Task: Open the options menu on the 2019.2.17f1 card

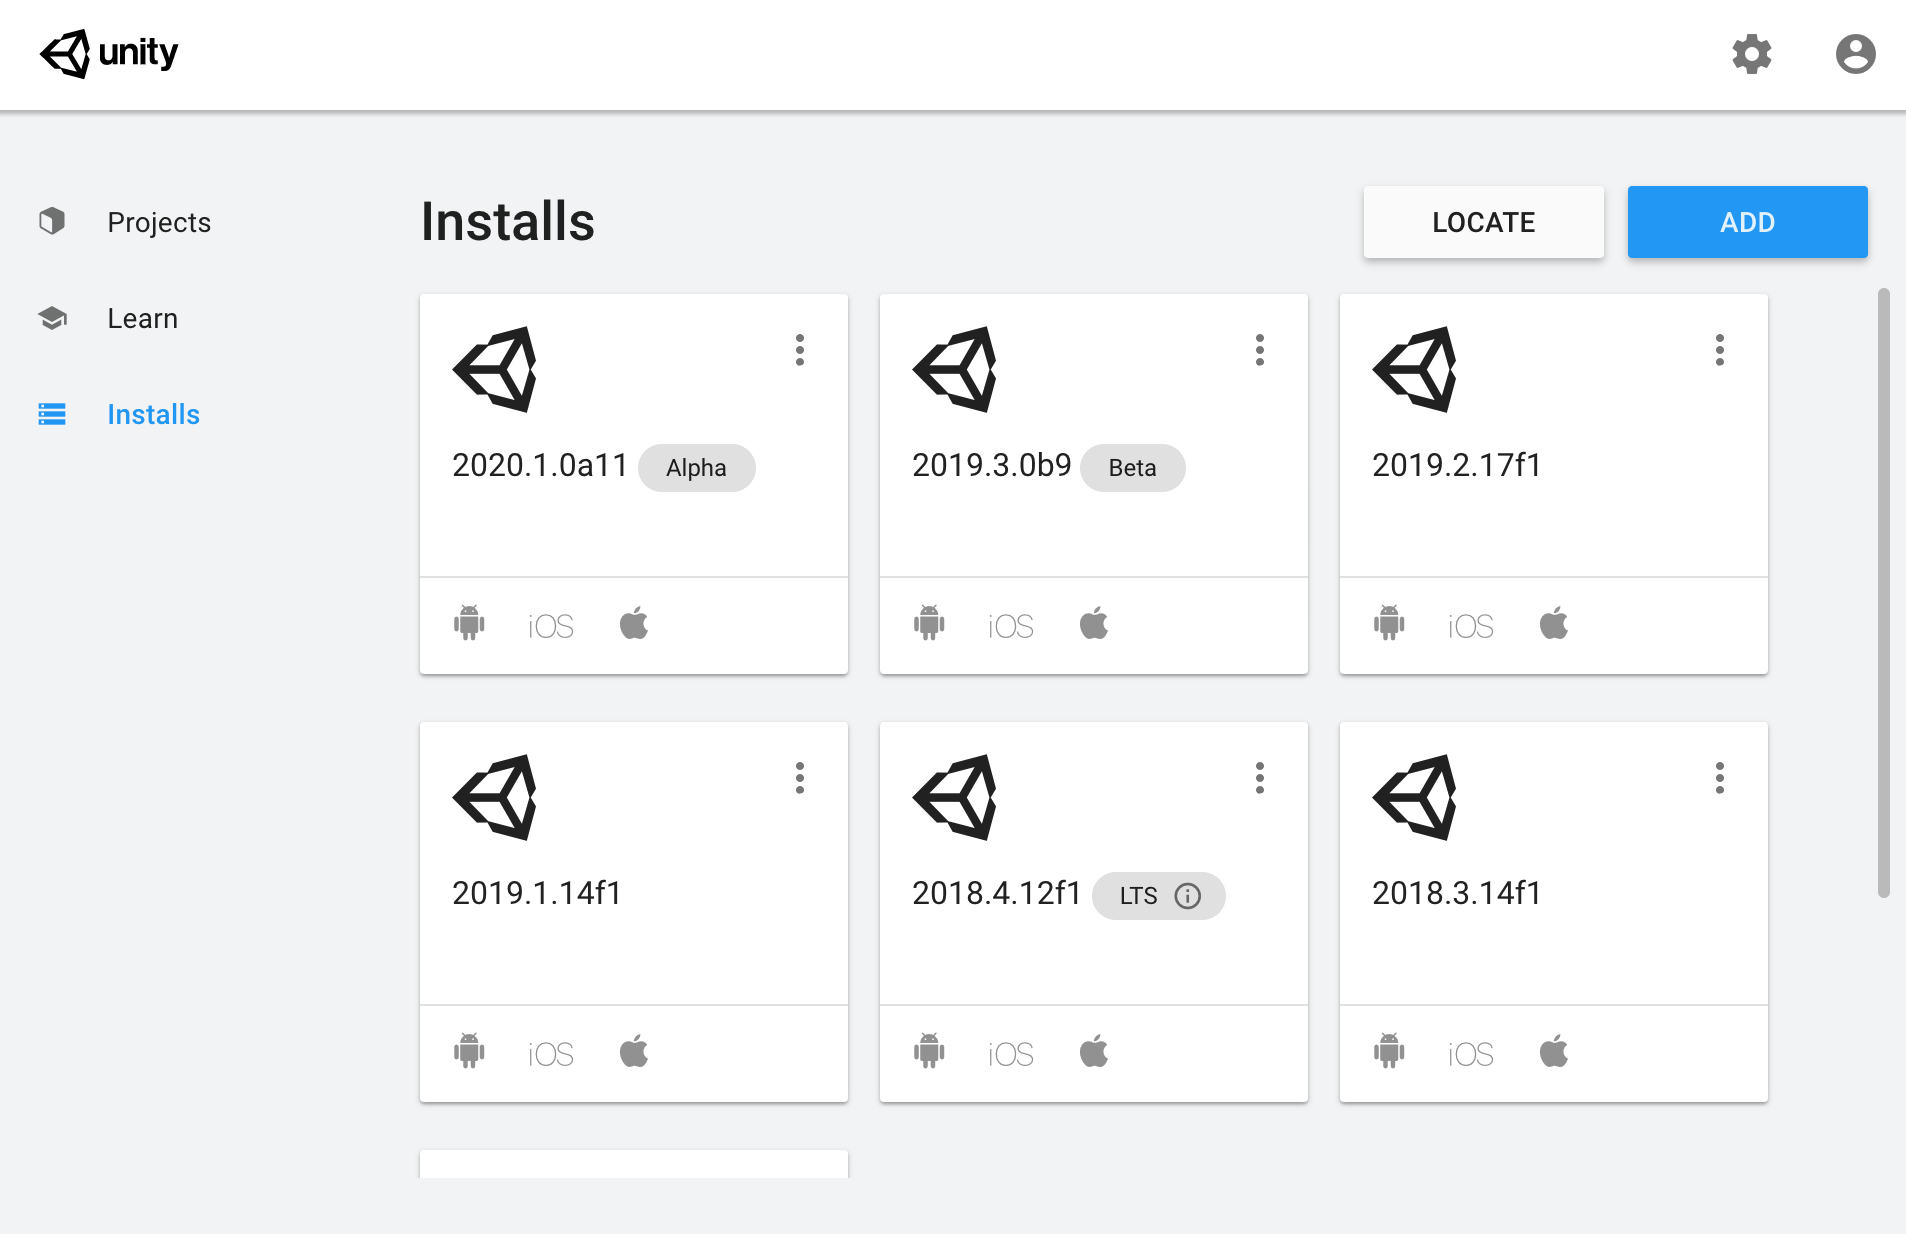Action: (x=1719, y=350)
